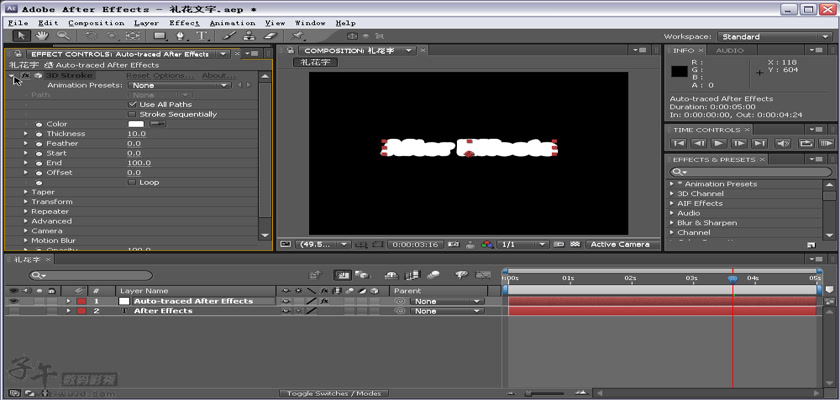The width and height of the screenshot is (840, 400).
Task: Open the 1/1 resolution dropdown
Action: [522, 244]
